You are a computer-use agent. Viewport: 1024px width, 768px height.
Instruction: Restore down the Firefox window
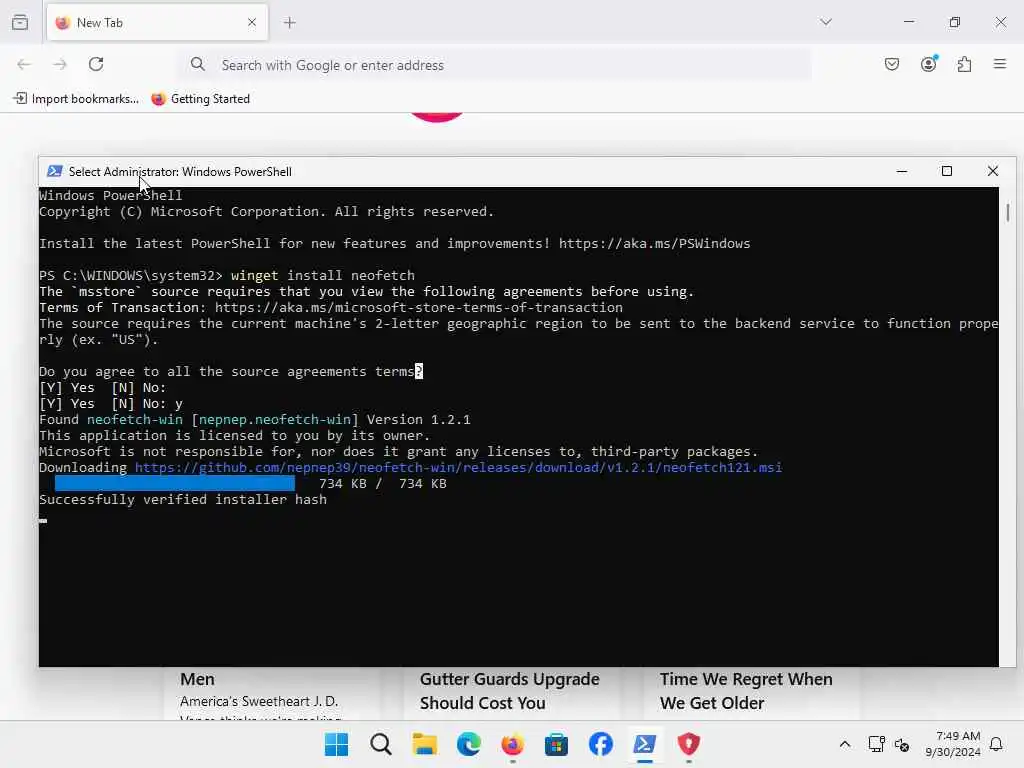[955, 22]
